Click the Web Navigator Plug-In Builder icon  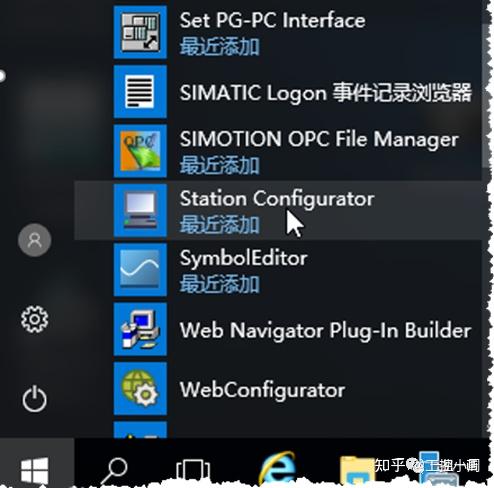click(x=140, y=329)
